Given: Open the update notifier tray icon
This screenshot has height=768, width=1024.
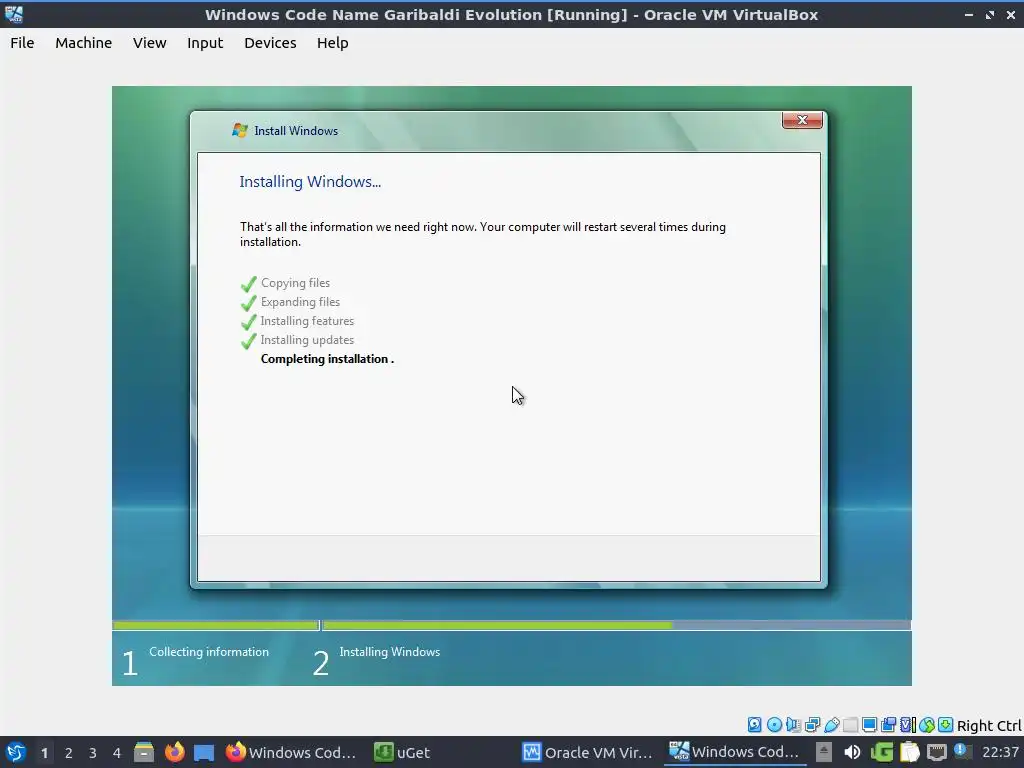Looking at the screenshot, I should [x=961, y=750].
